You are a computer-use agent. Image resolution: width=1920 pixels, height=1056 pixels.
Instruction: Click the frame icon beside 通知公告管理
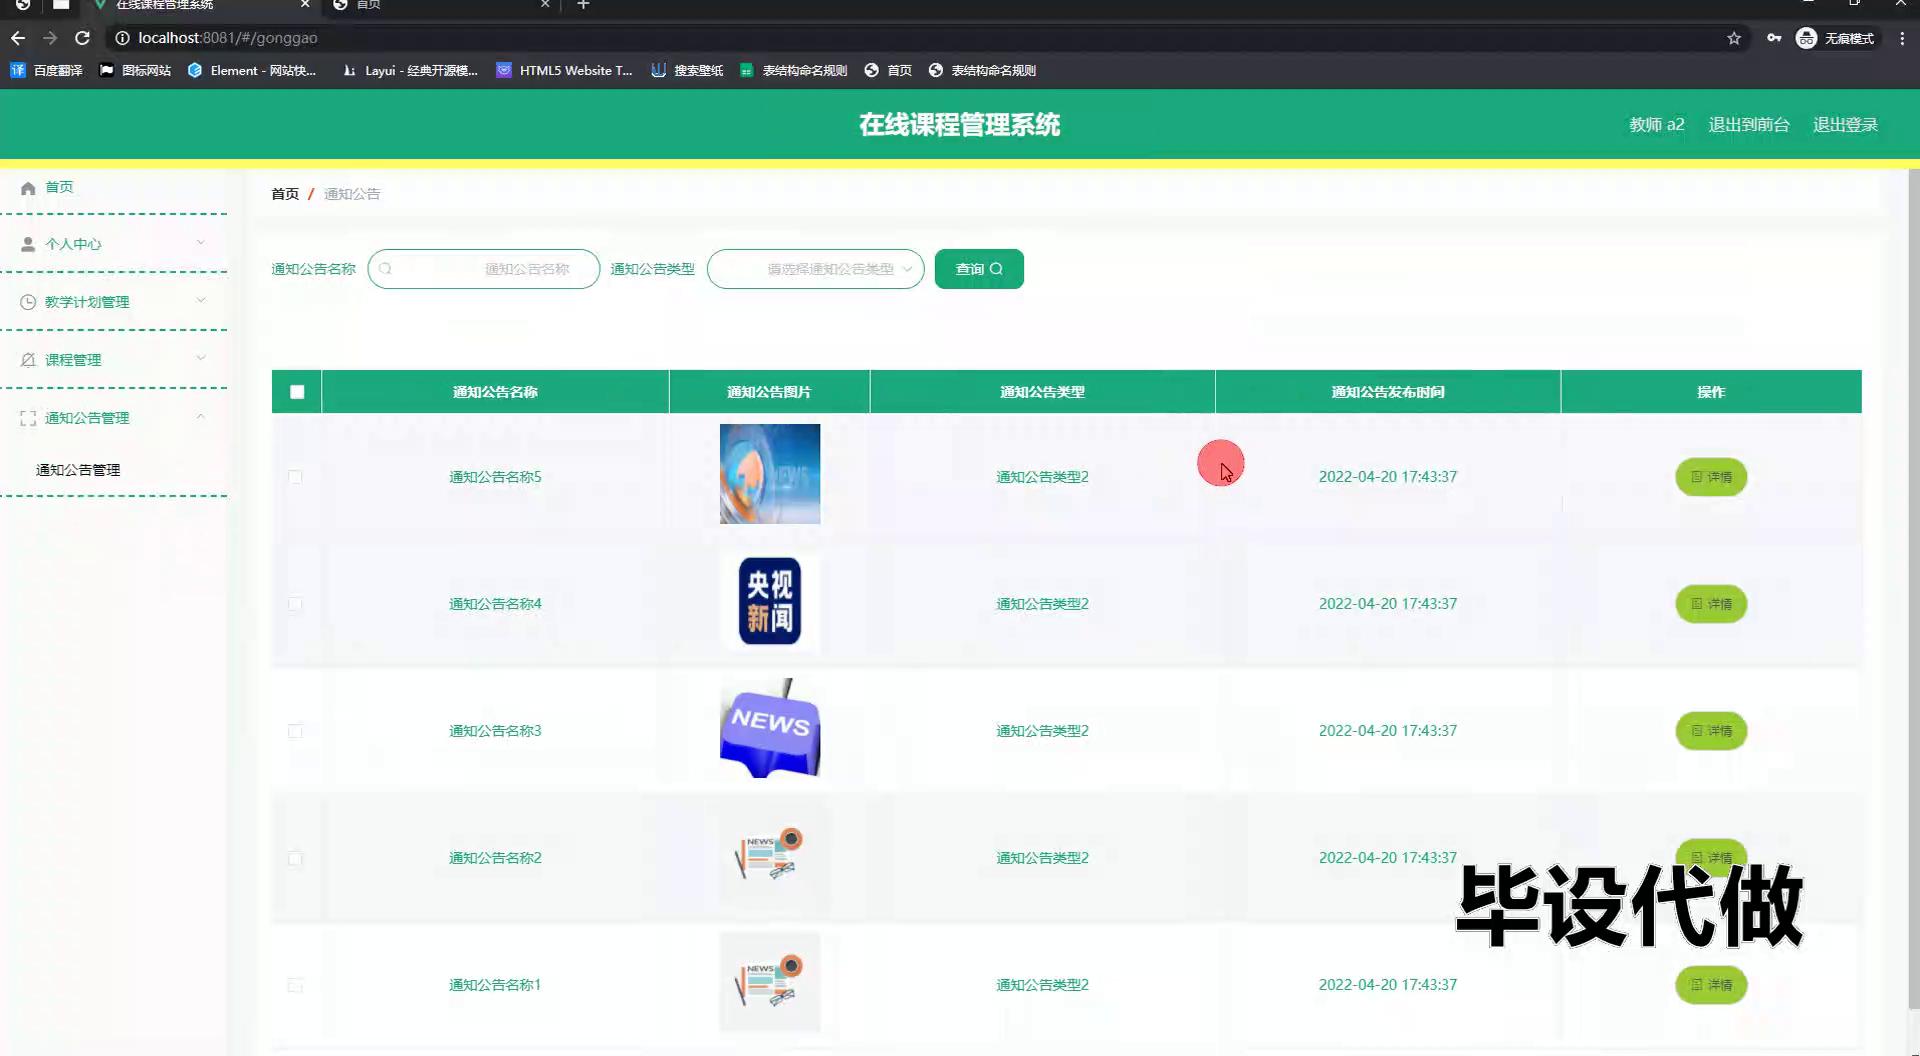28,418
